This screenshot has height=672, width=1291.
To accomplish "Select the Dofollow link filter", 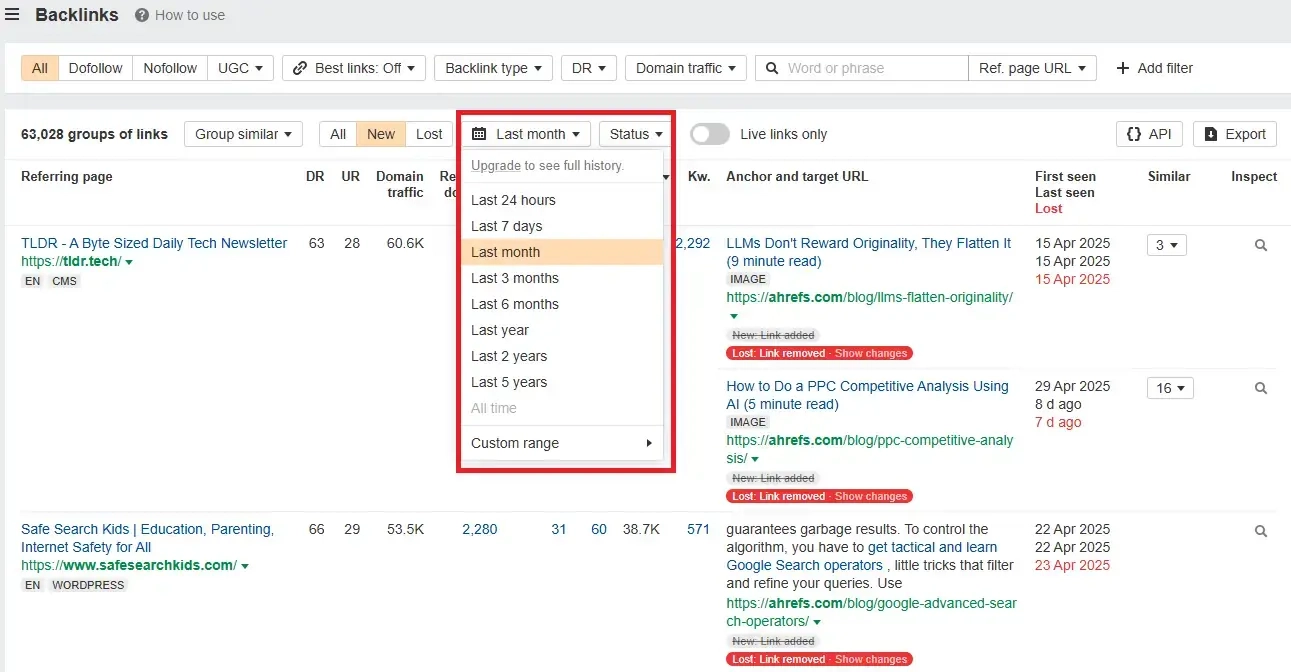I will (x=95, y=68).
